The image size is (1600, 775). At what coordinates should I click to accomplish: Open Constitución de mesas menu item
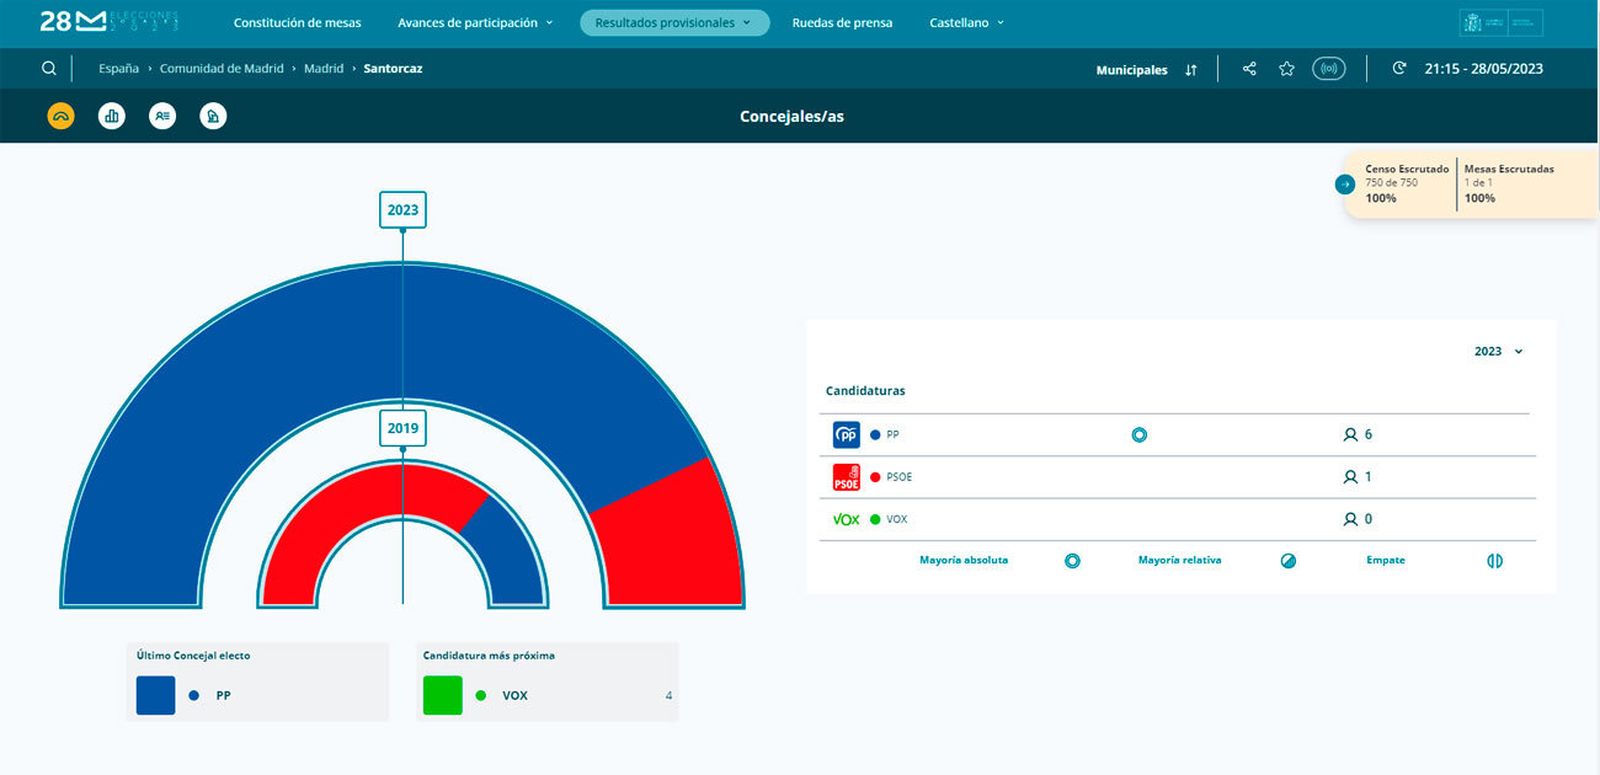click(297, 23)
